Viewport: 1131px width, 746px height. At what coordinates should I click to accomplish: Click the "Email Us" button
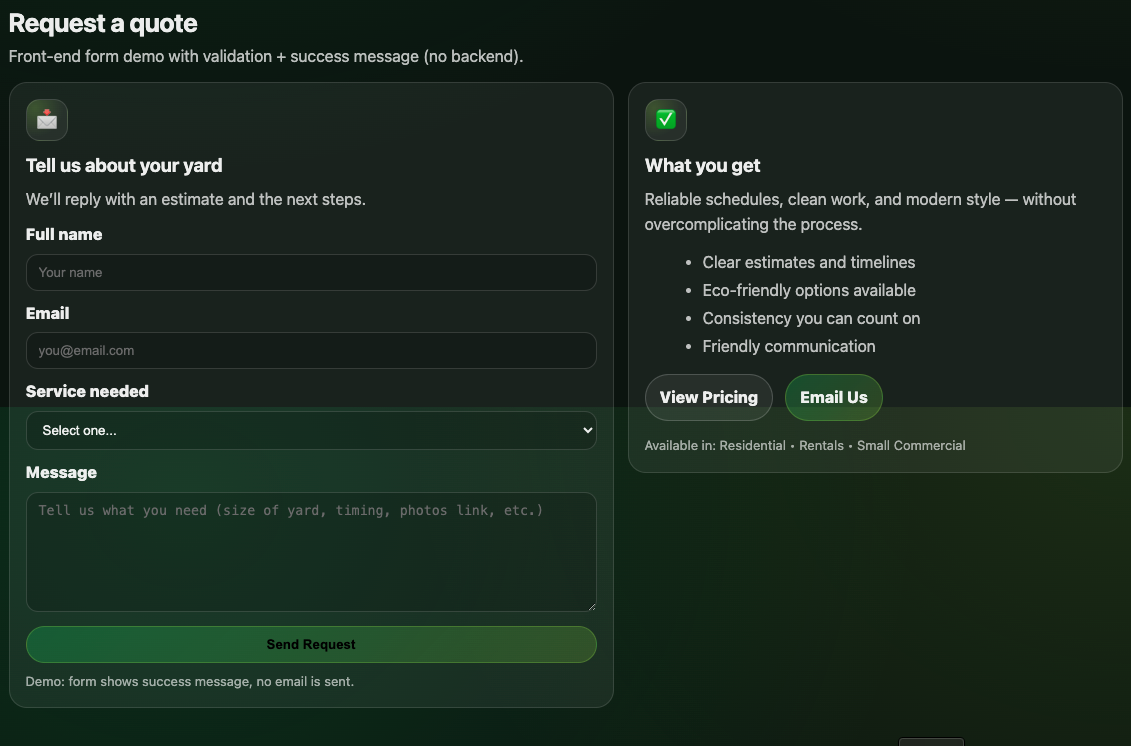pyautogui.click(x=833, y=397)
